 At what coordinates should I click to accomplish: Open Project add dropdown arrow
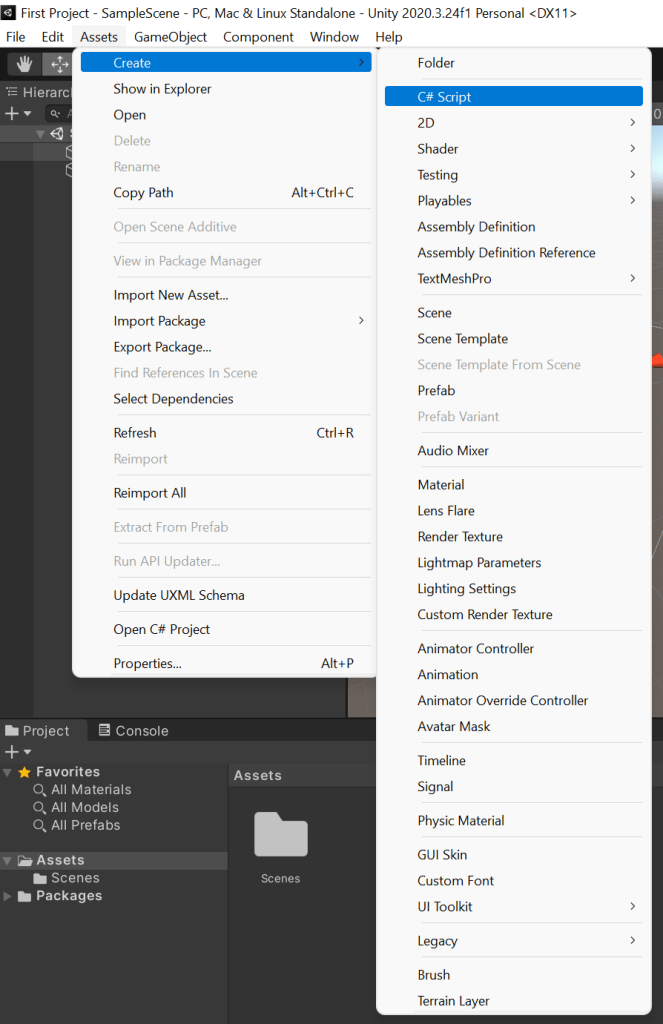[27, 752]
